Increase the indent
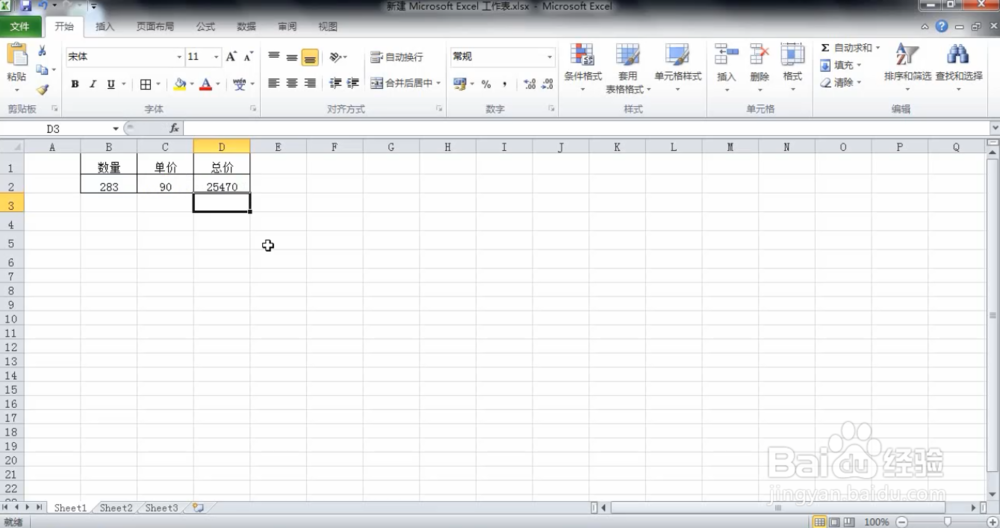The height and width of the screenshot is (528, 1000). [x=353, y=83]
